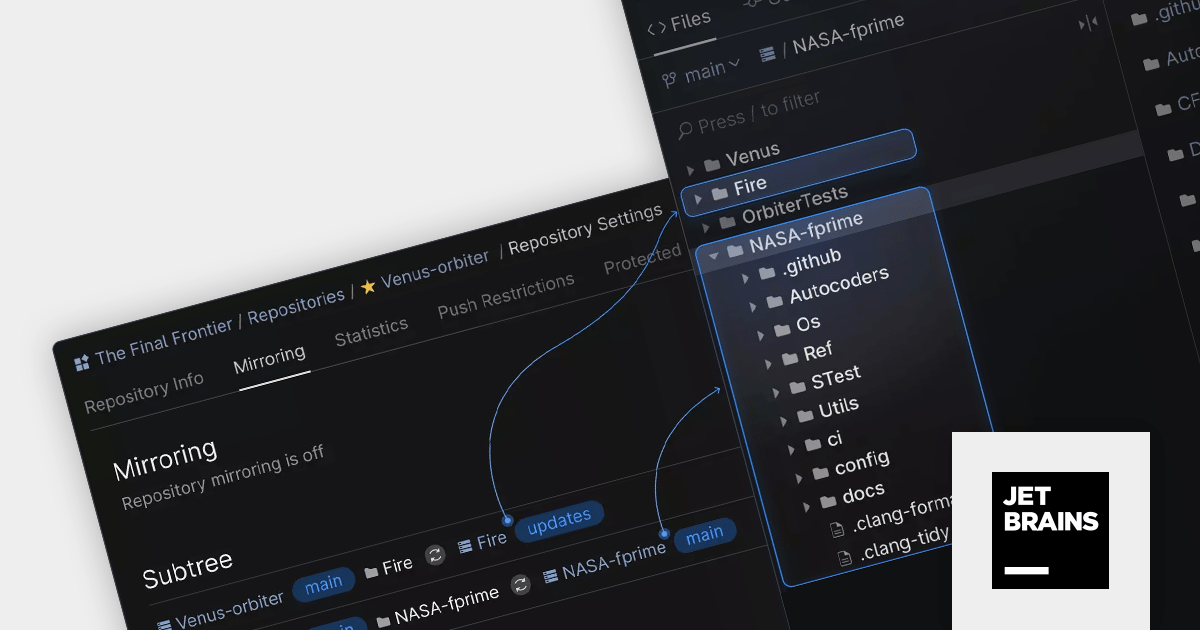Click the repository icon before /NASA-fprime breadcrumb

click(x=767, y=56)
